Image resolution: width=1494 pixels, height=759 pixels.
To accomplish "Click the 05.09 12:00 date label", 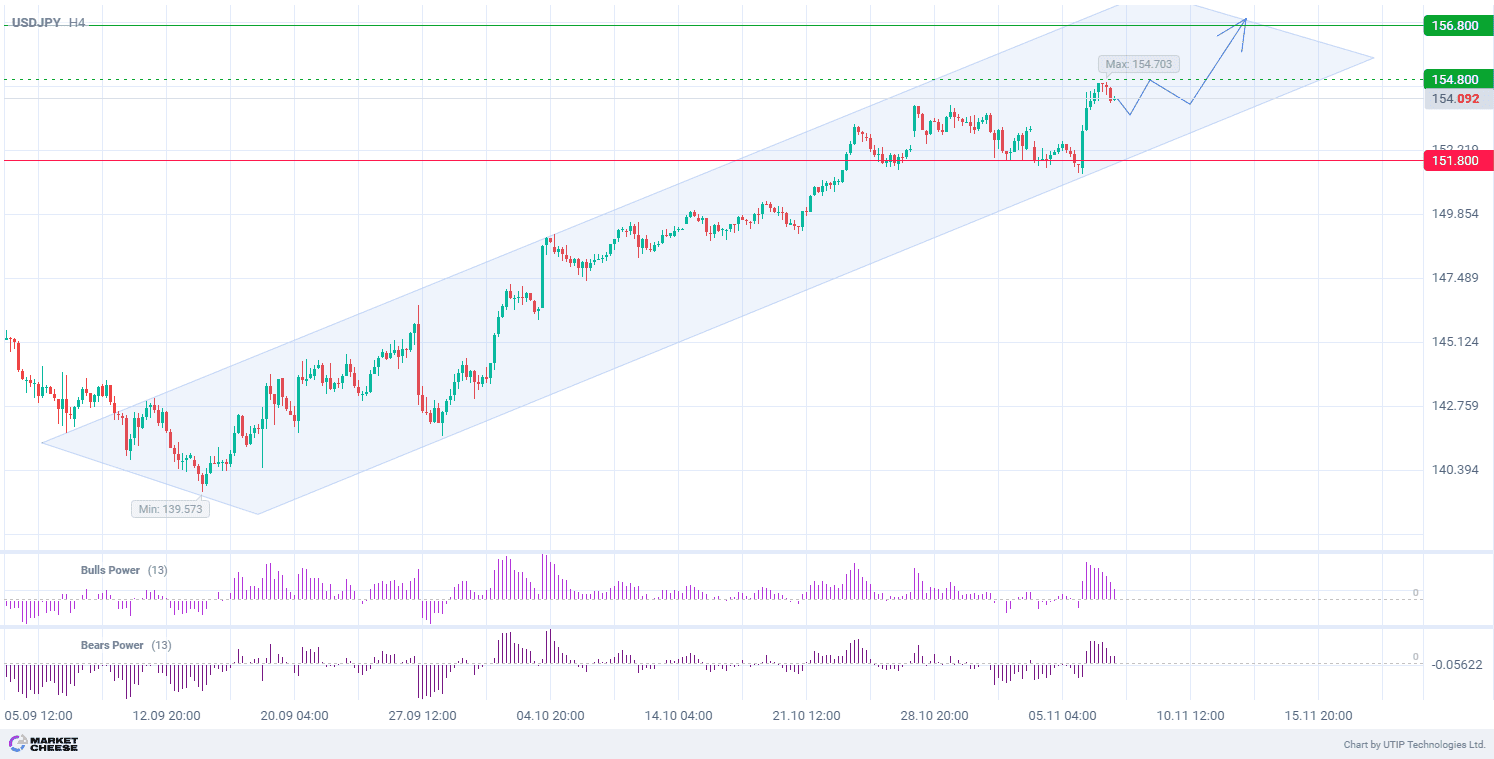I will 39,716.
